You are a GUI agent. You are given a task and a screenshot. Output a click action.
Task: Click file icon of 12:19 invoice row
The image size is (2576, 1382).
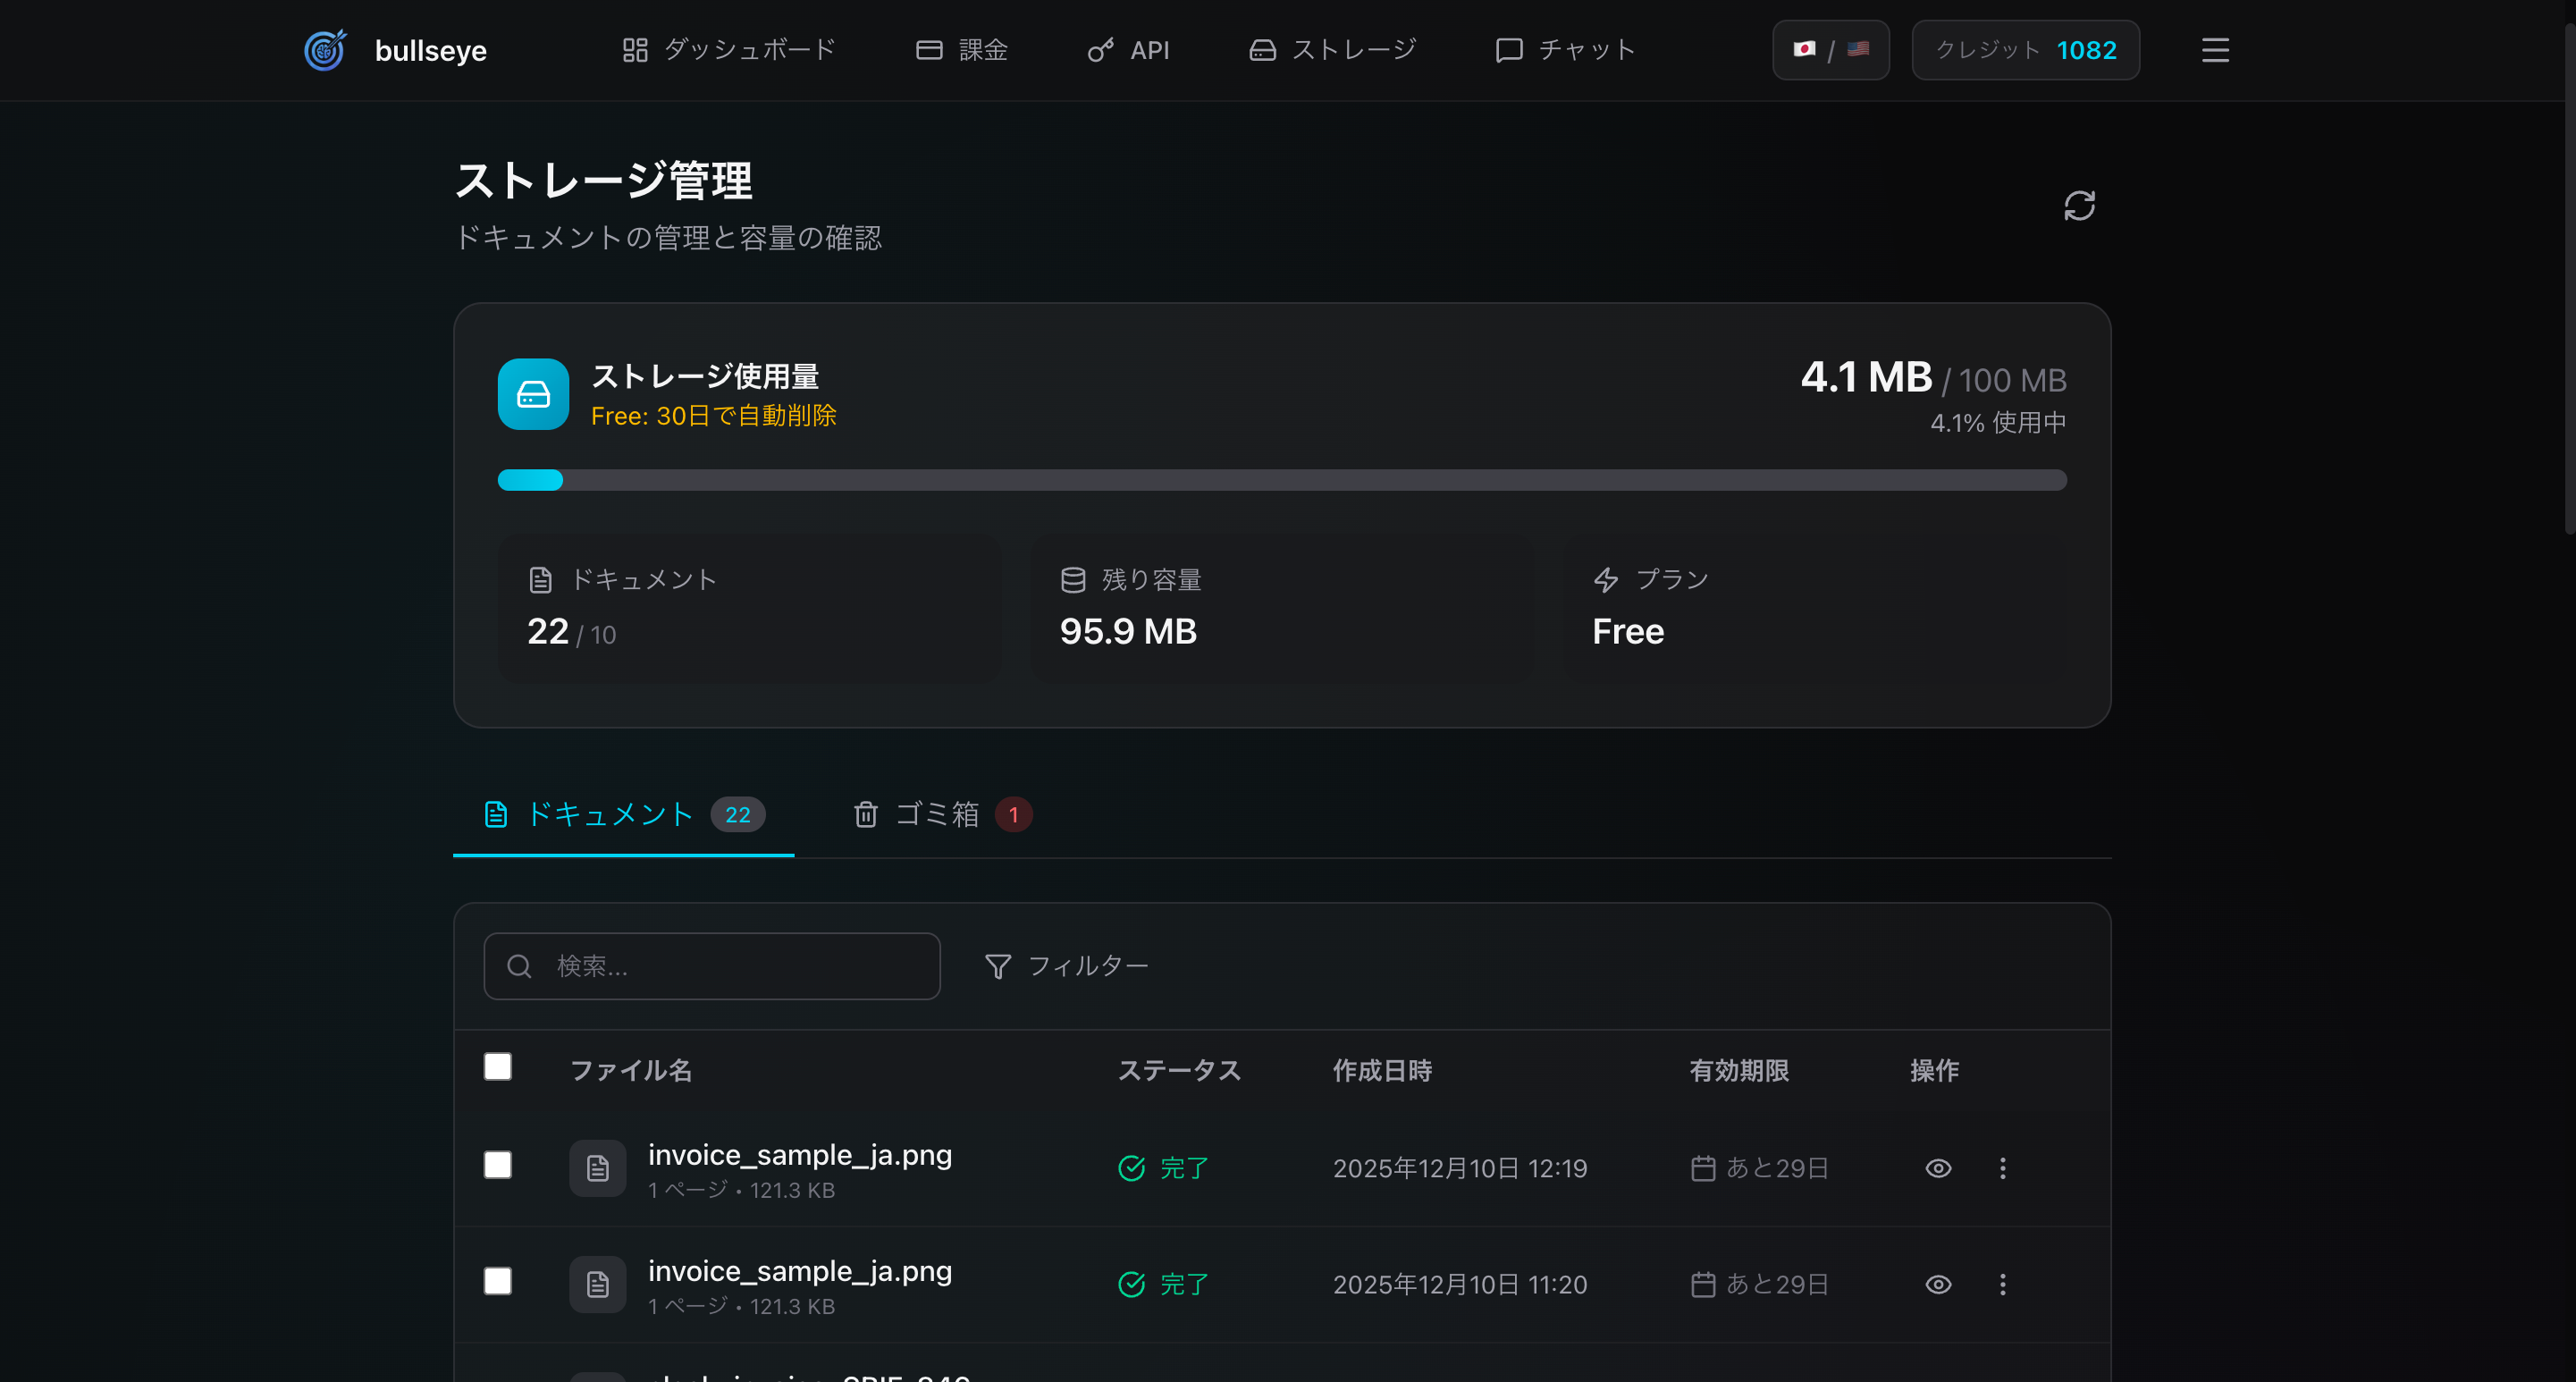pos(597,1168)
